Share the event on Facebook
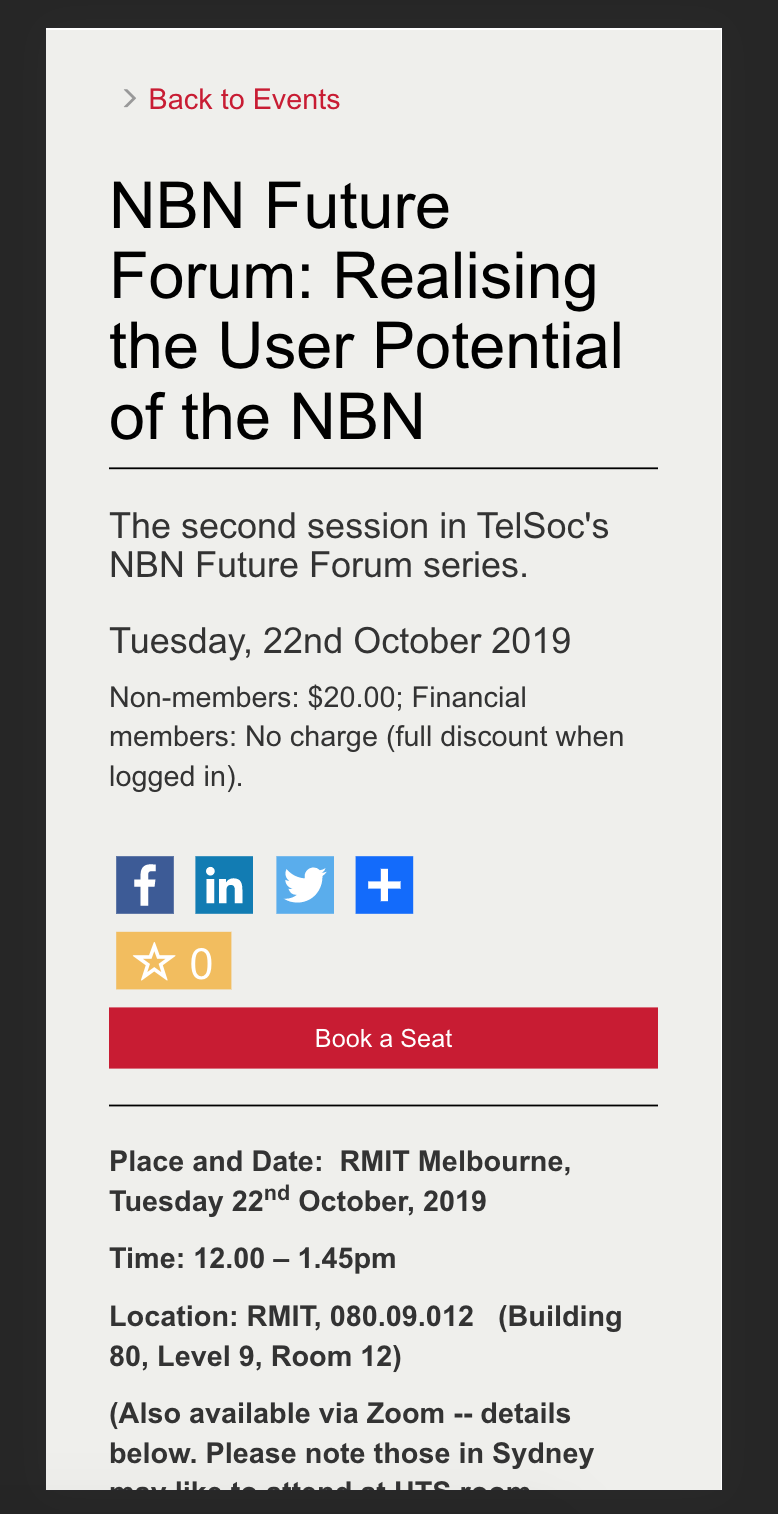 [x=145, y=885]
